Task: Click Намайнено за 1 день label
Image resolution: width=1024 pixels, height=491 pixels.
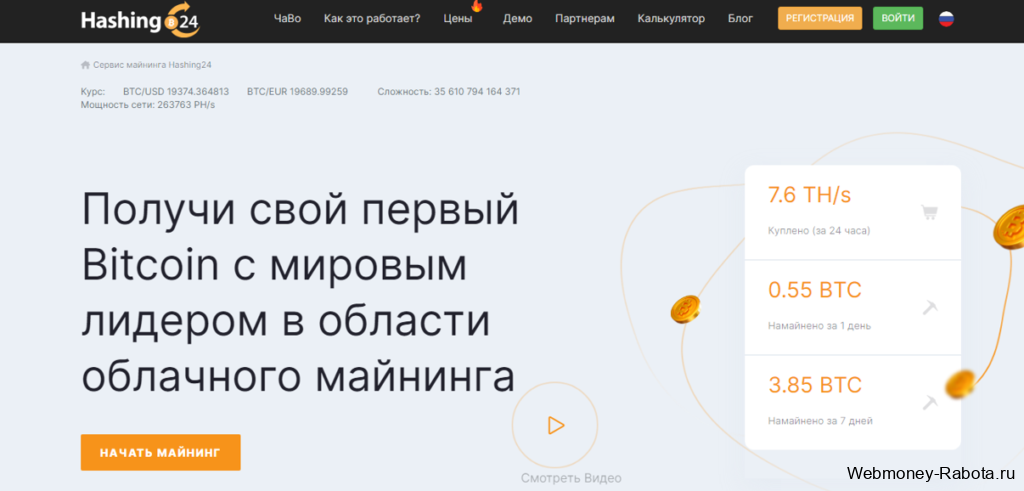Action: (819, 326)
